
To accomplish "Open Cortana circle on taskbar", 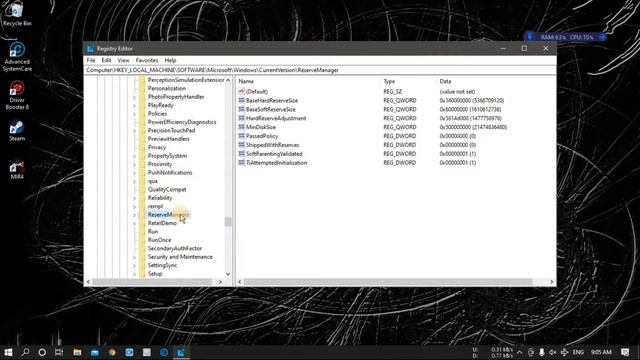I will click(42, 352).
